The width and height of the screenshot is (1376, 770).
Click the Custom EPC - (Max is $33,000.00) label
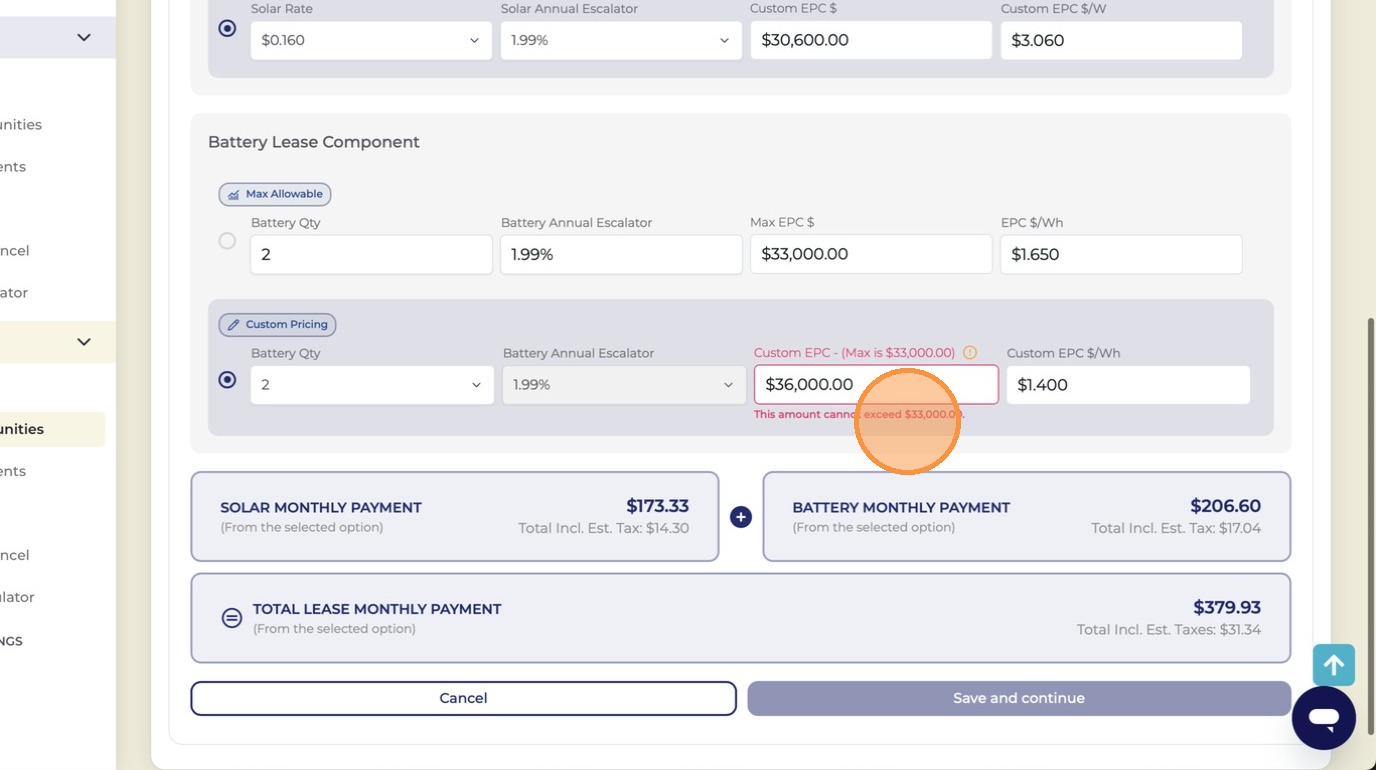[854, 353]
